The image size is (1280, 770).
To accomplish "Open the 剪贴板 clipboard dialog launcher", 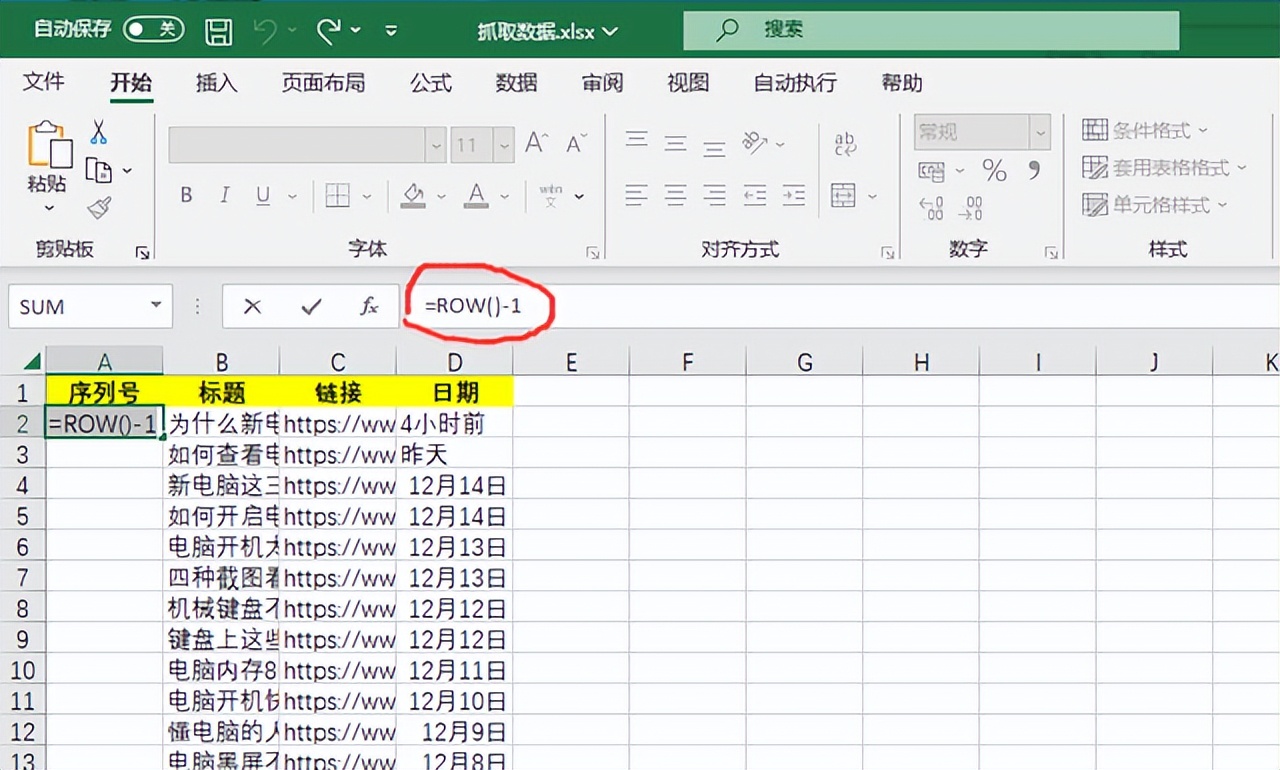I will [142, 253].
